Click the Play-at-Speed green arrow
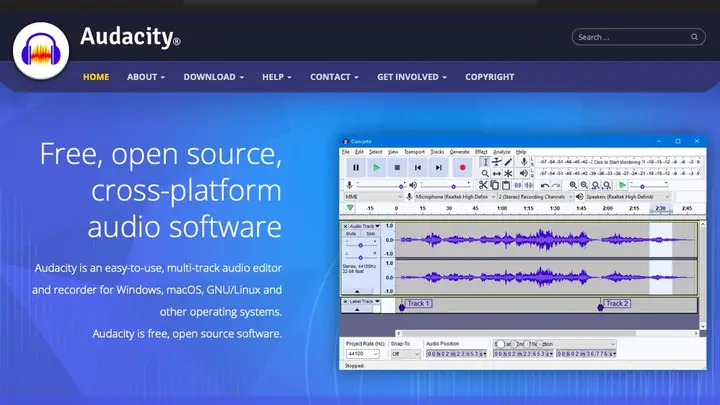 tap(622, 185)
